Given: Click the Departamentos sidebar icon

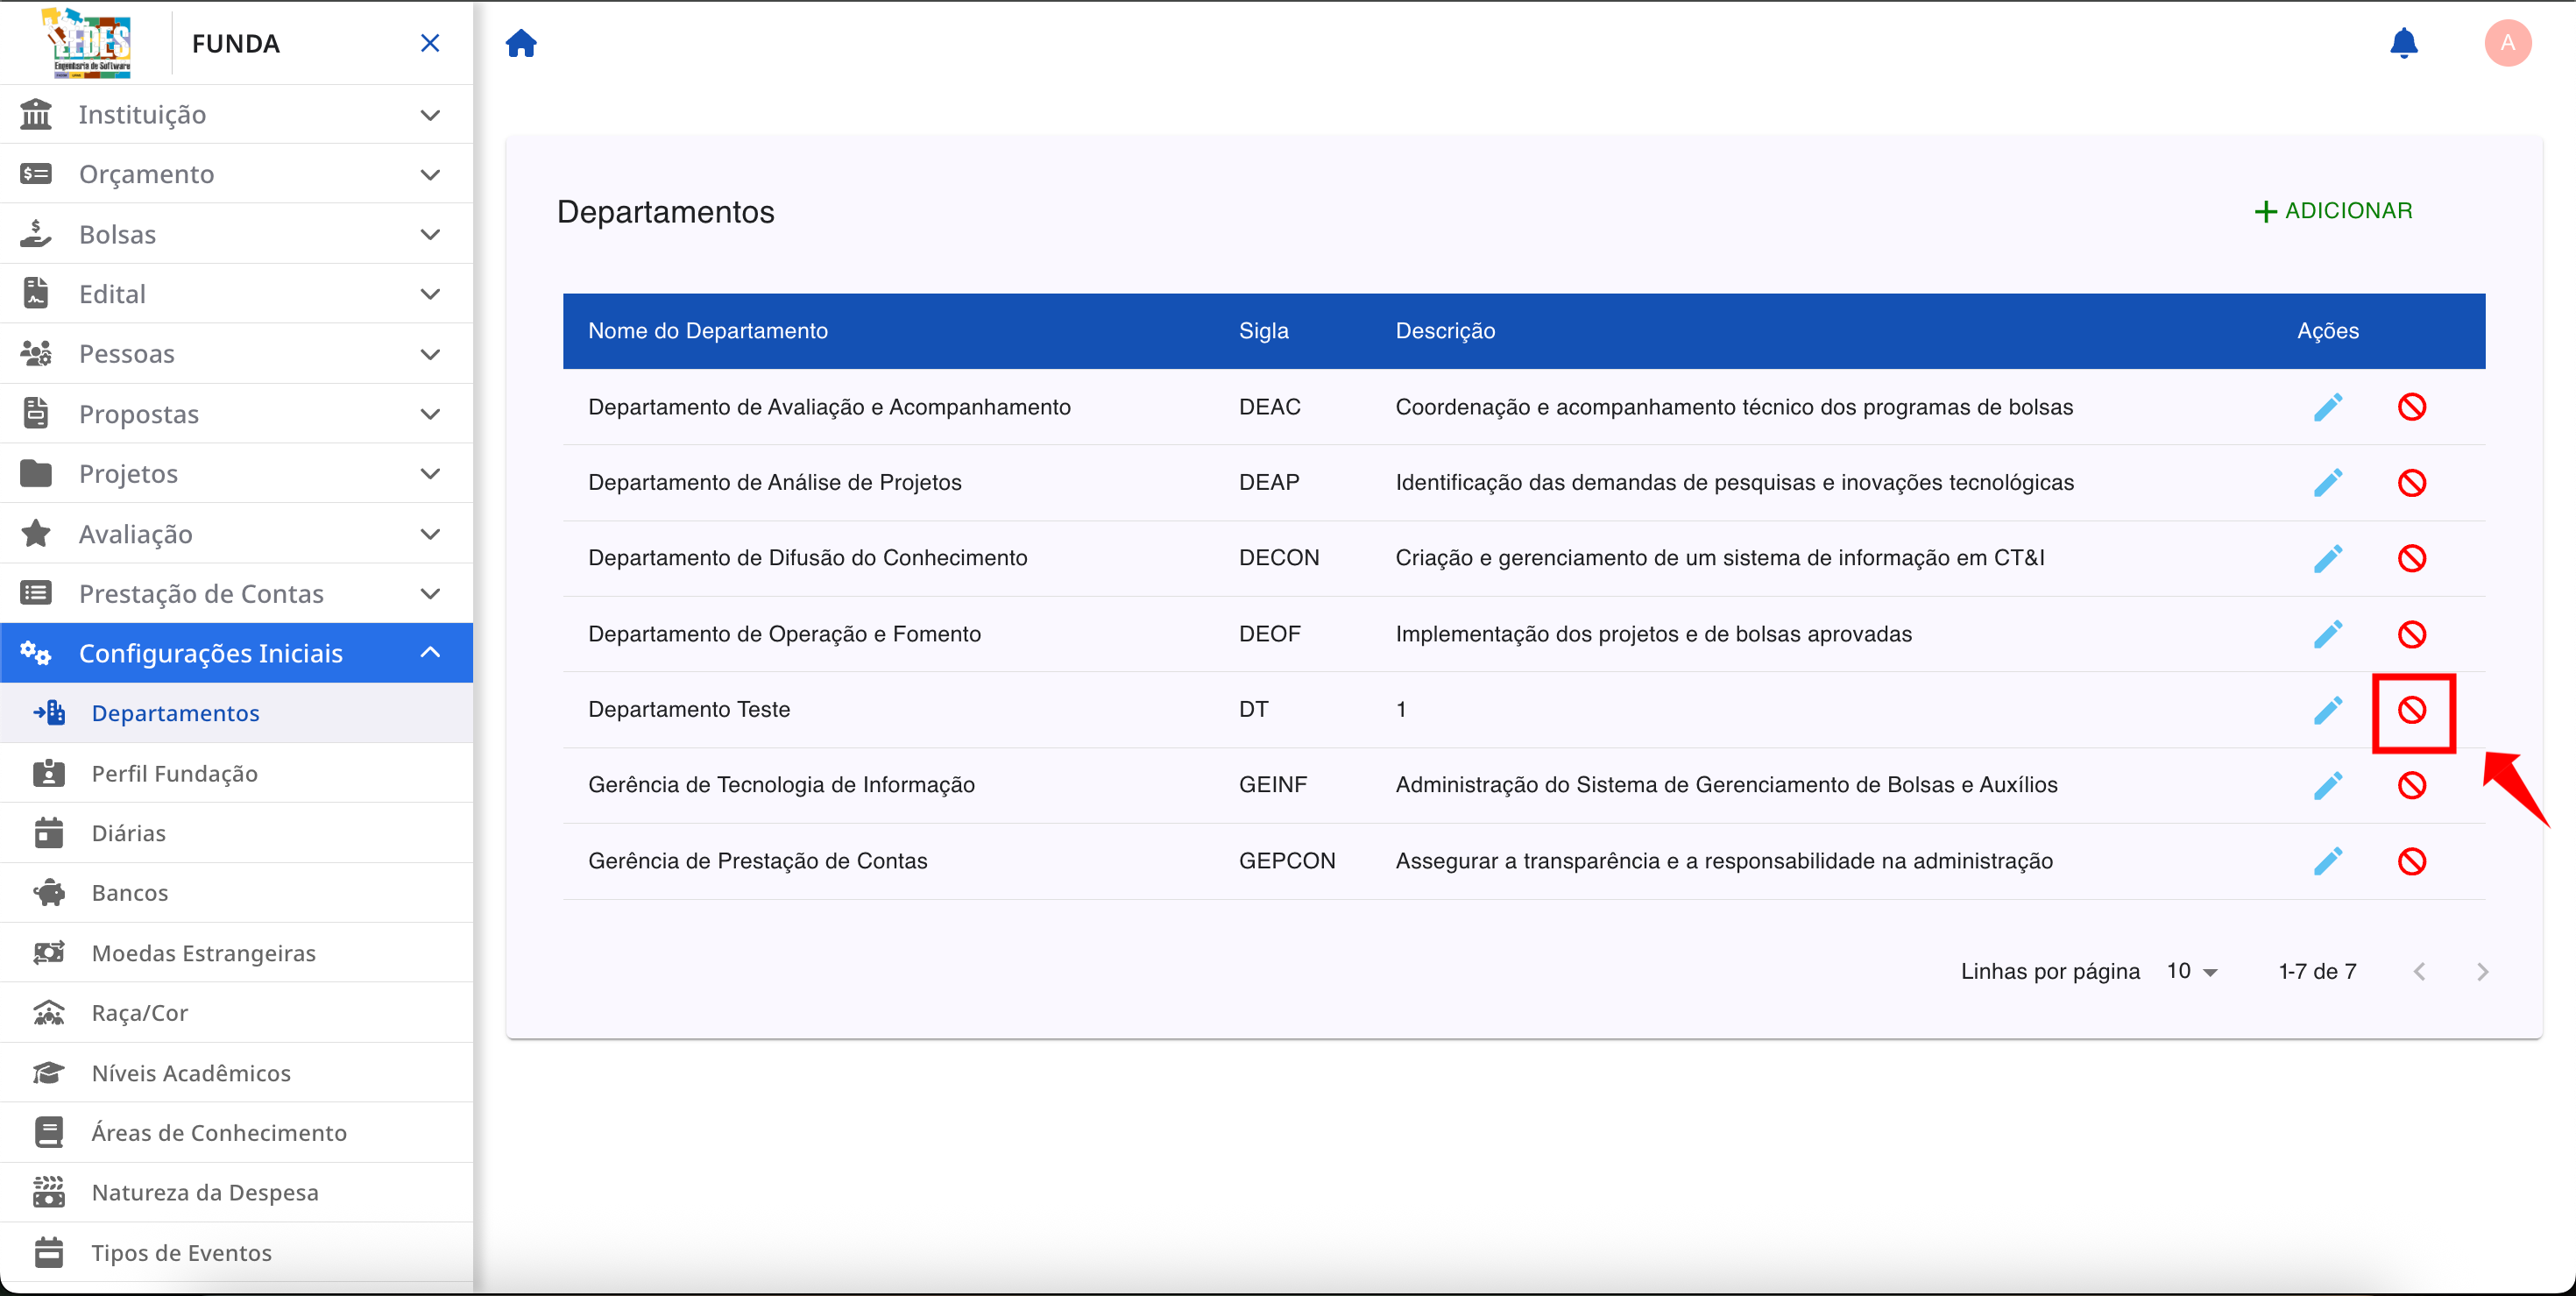Looking at the screenshot, I should point(48,713).
